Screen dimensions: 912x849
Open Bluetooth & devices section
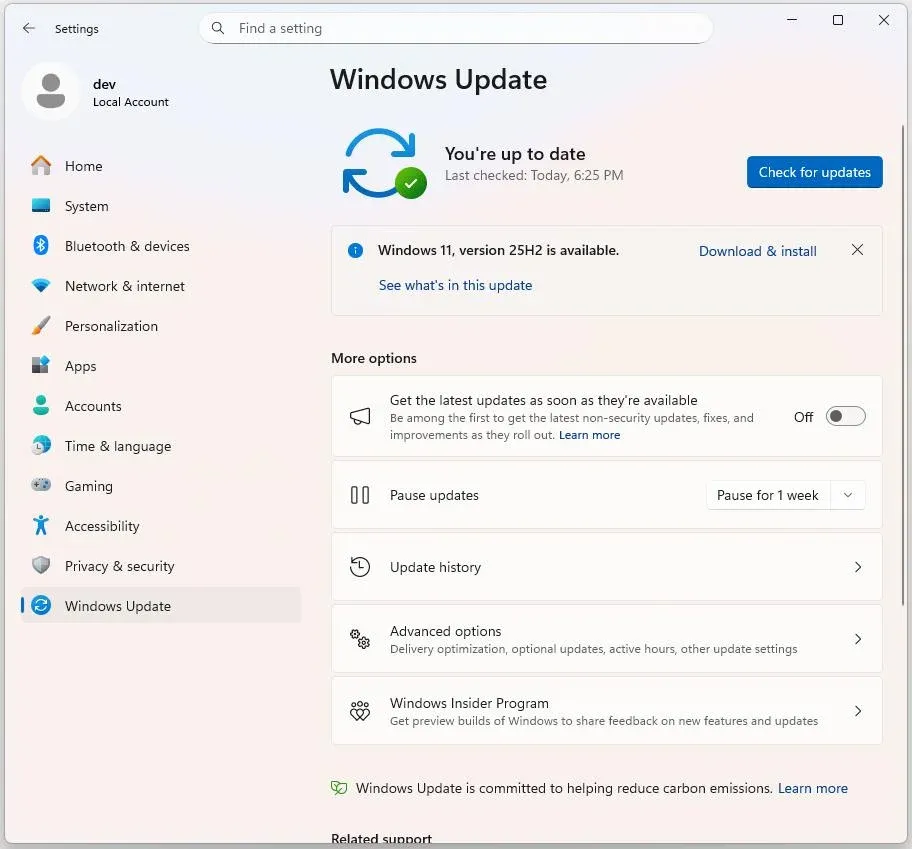pyautogui.click(x=161, y=245)
